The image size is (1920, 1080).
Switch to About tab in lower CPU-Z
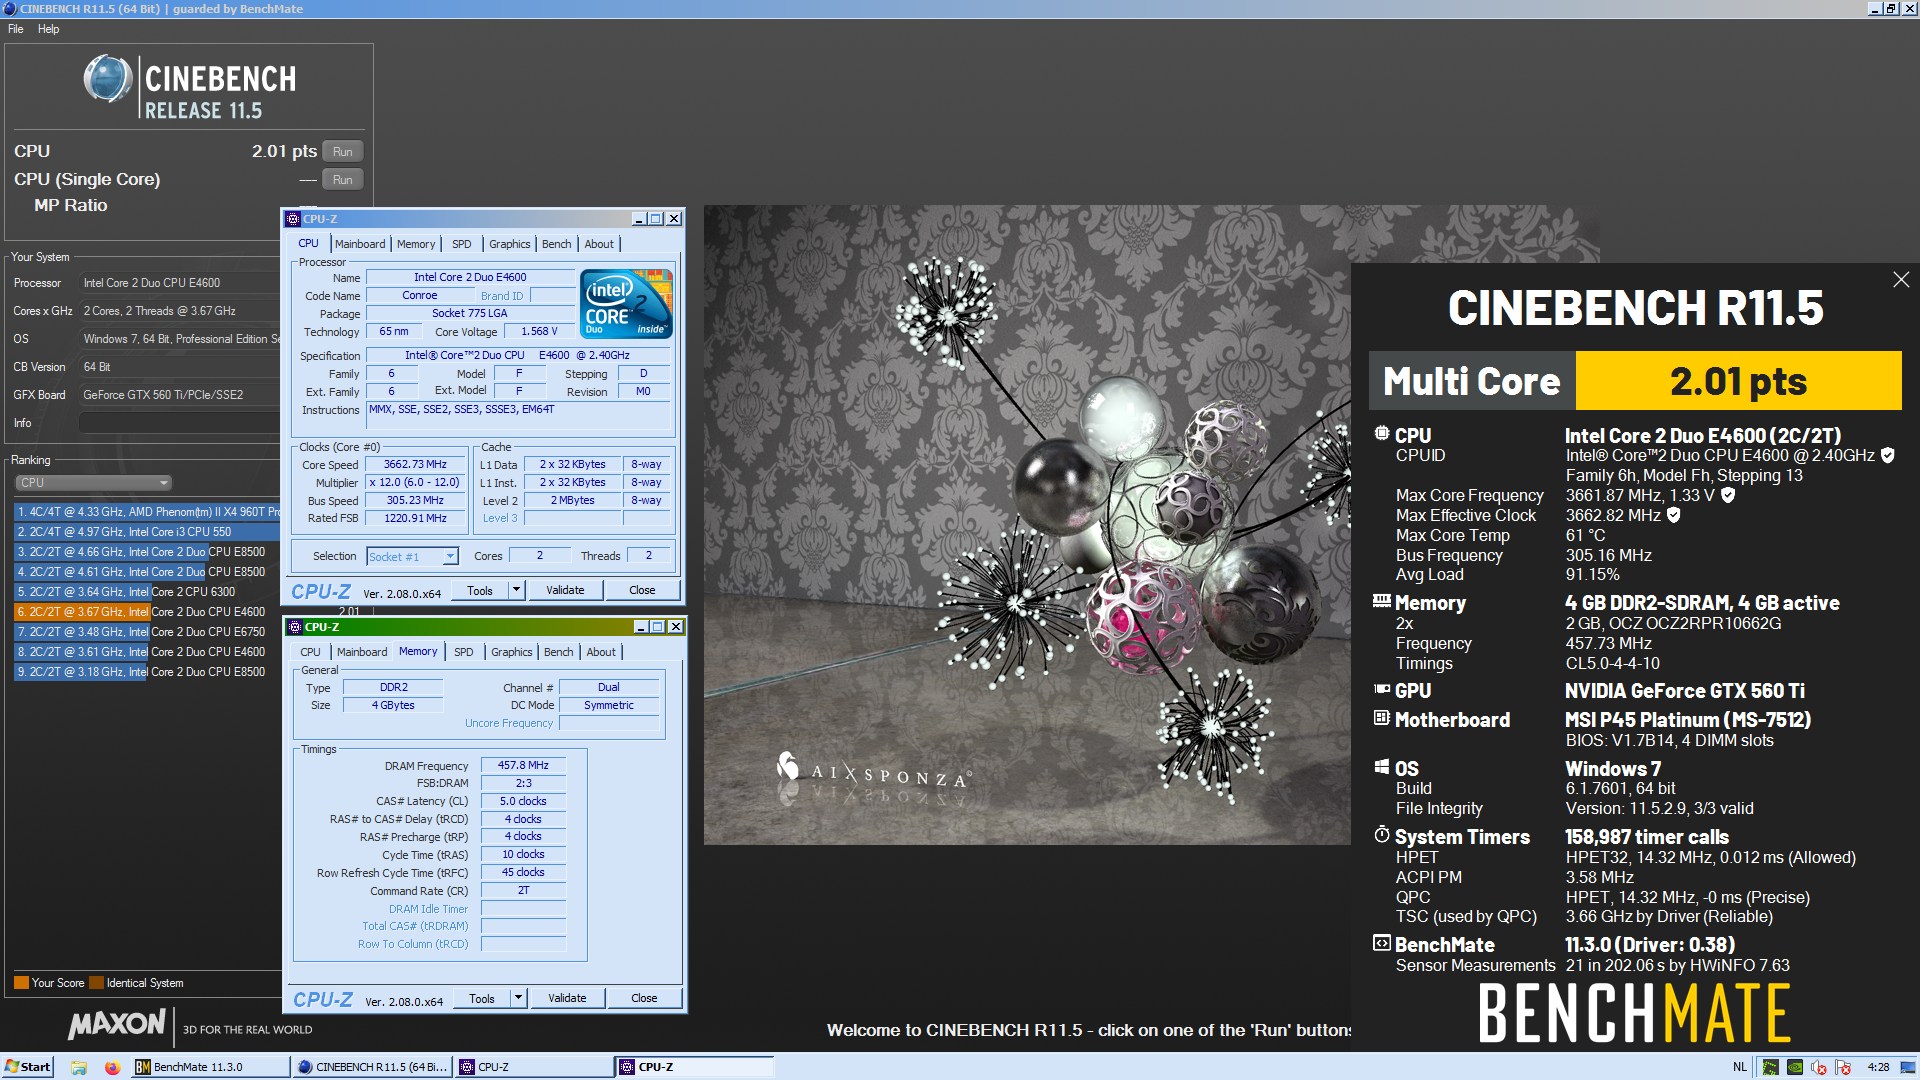tap(601, 652)
